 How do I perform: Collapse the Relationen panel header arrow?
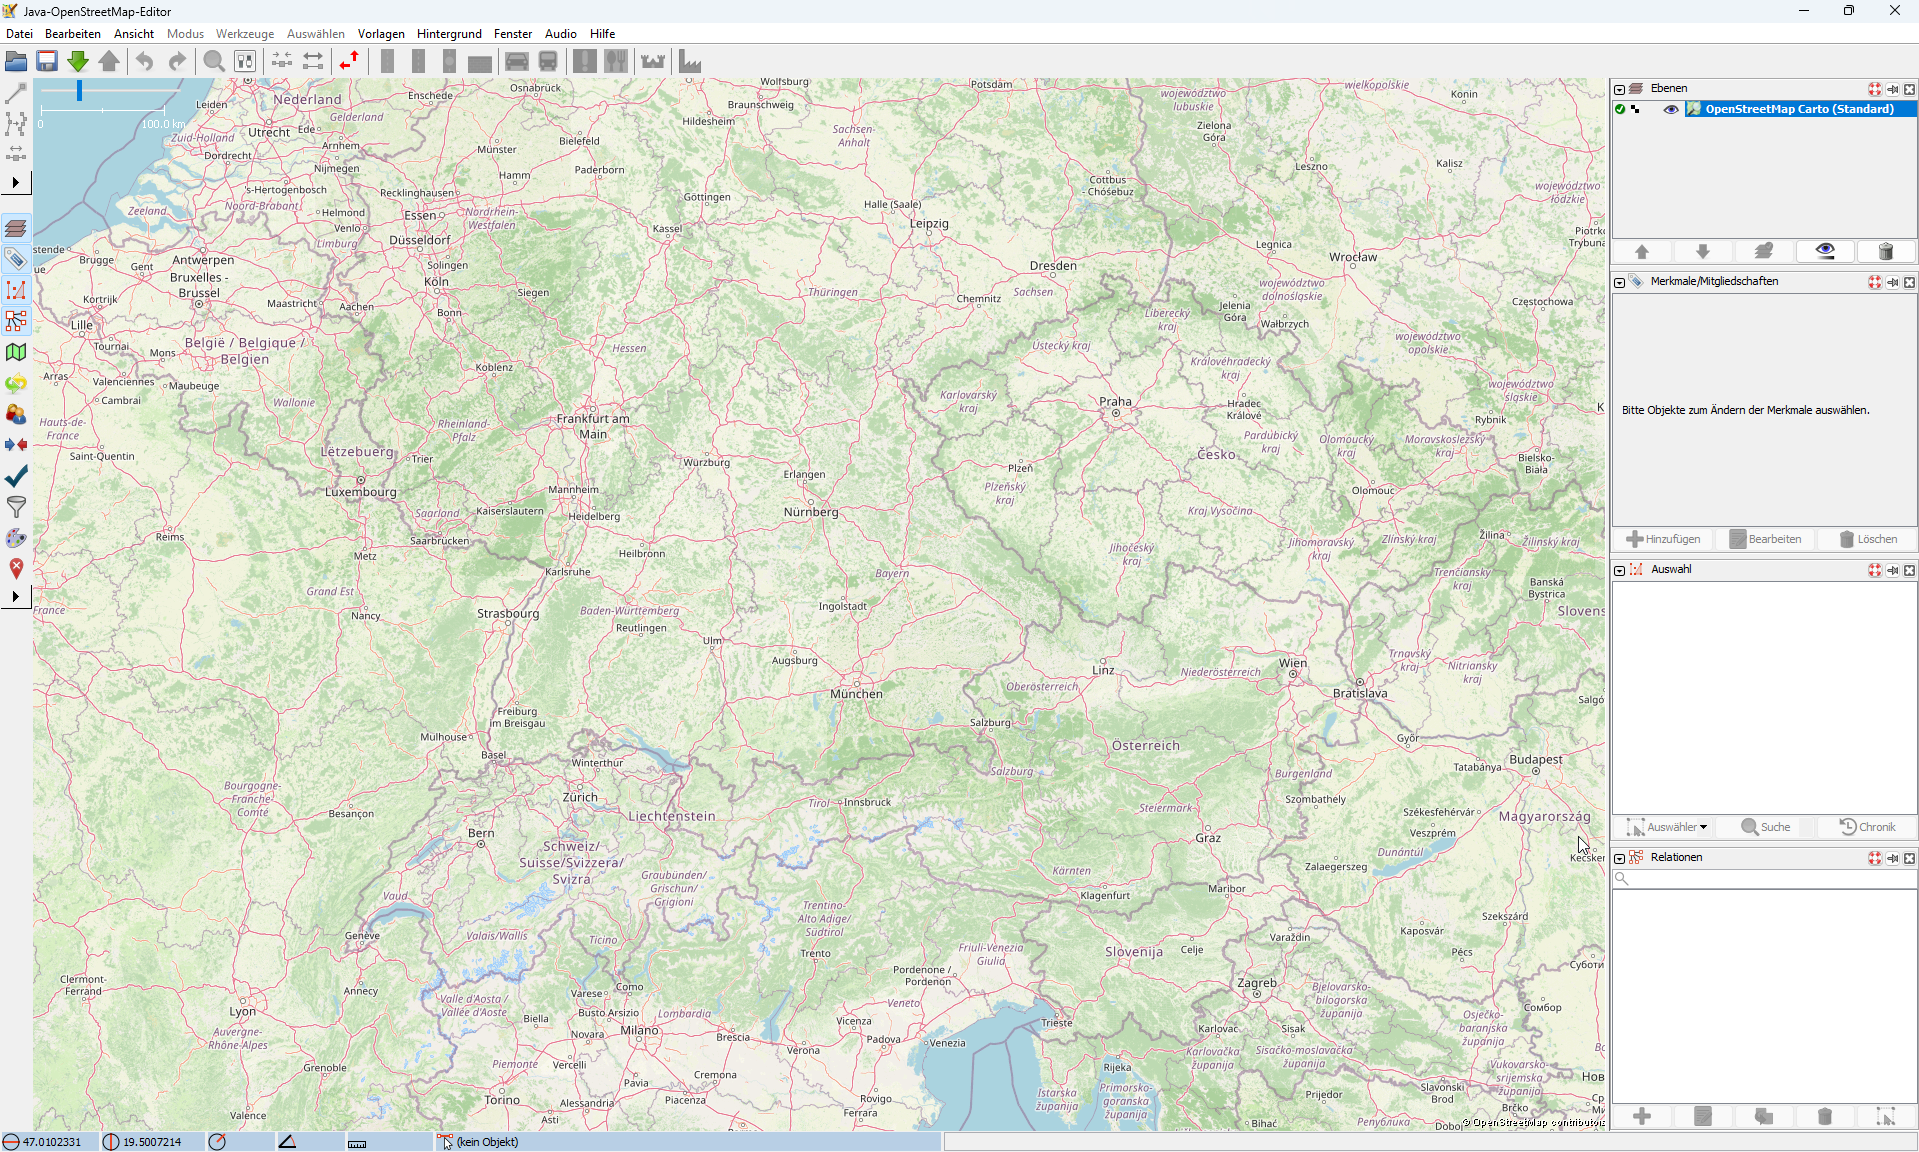pyautogui.click(x=1620, y=858)
